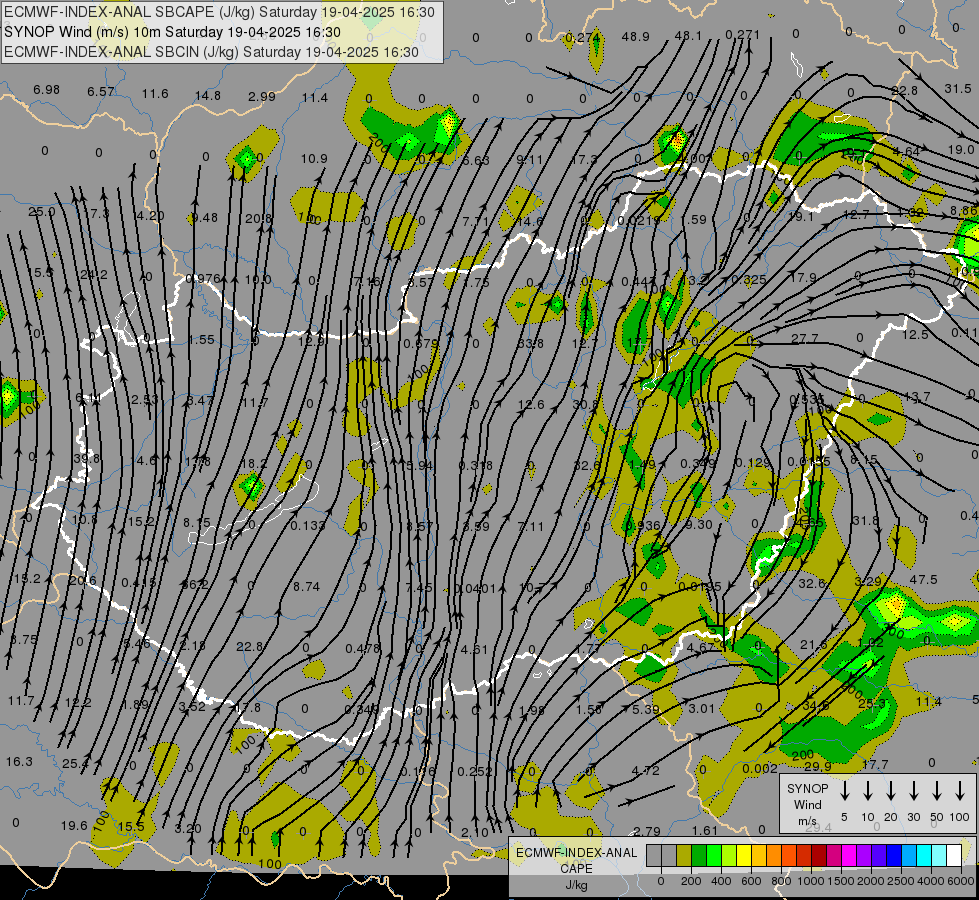The image size is (979, 900).
Task: Pick the bright magenta swatch in CAPE colorbar
Action: click(849, 855)
